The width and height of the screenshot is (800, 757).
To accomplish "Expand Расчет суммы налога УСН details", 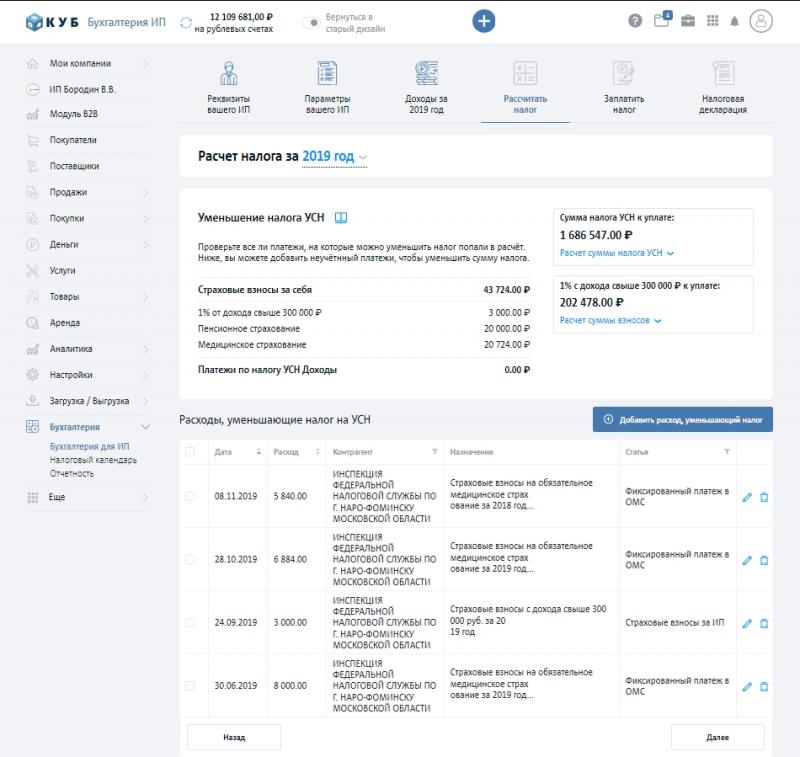I will click(617, 254).
